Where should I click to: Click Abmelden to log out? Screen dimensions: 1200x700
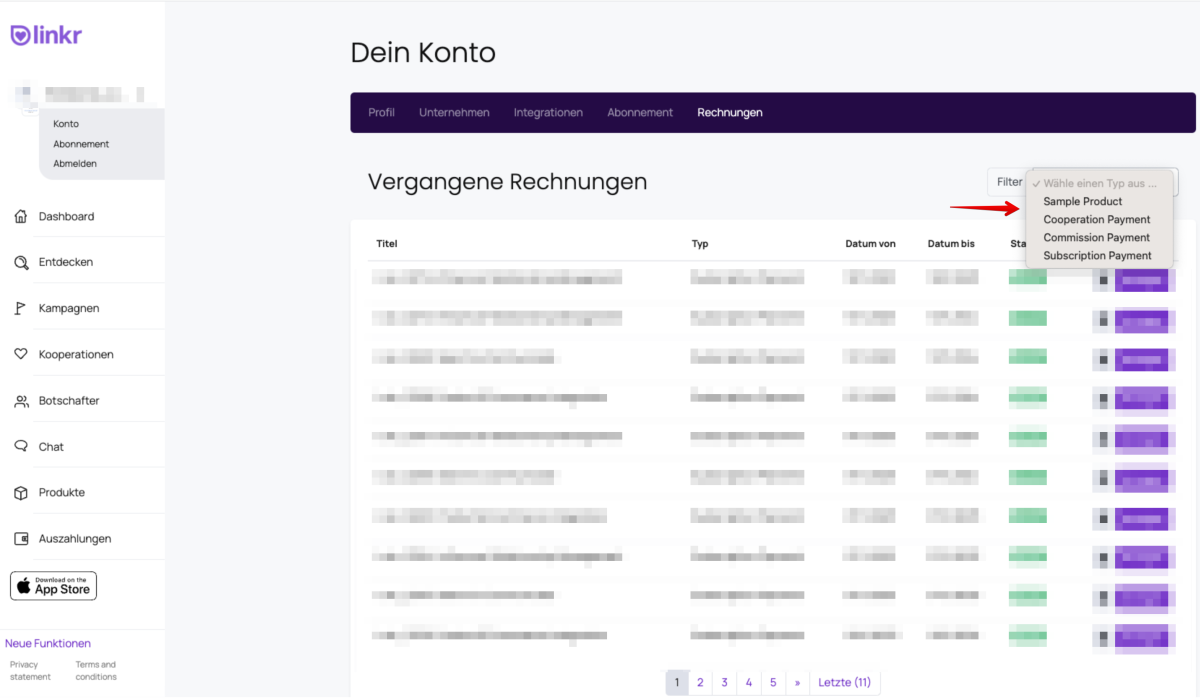click(x=75, y=163)
